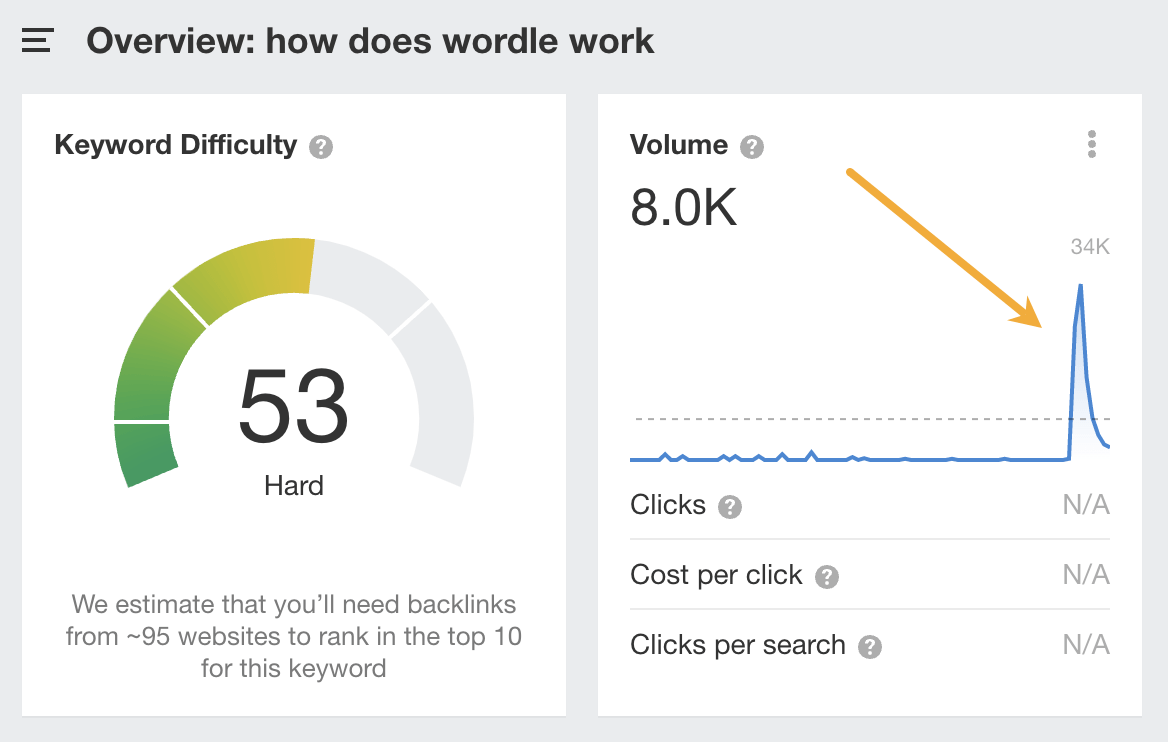Click the volume trend spike peak
Viewport: 1168px width, 742px height.
(x=1080, y=287)
